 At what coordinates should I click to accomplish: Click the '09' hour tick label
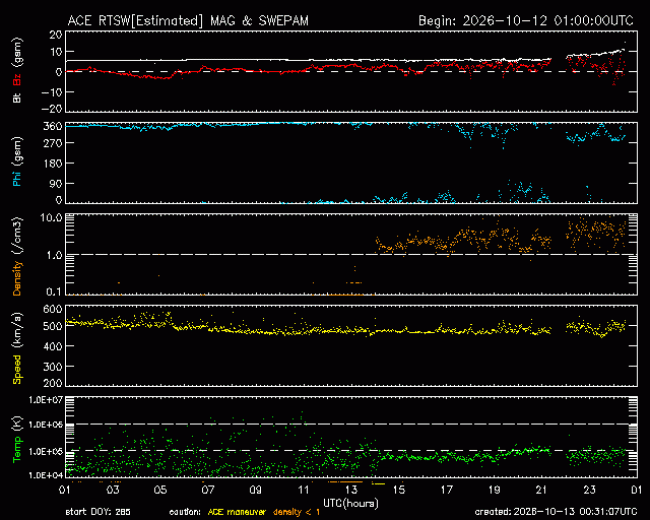pyautogui.click(x=255, y=490)
